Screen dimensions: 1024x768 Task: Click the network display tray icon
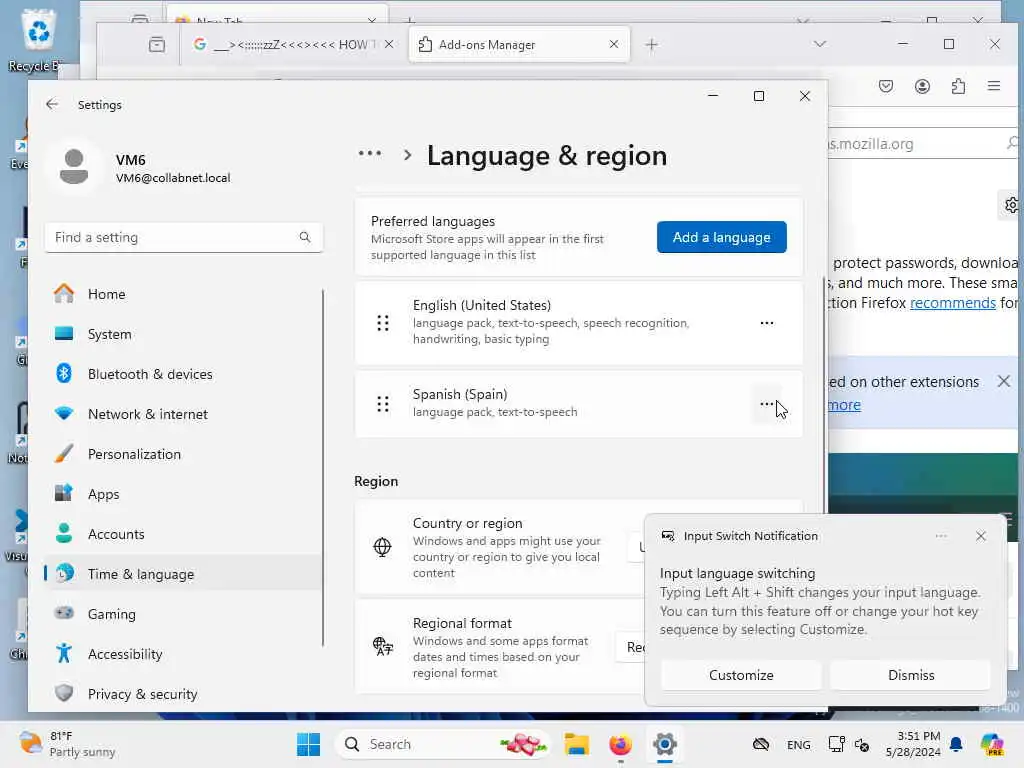point(836,744)
